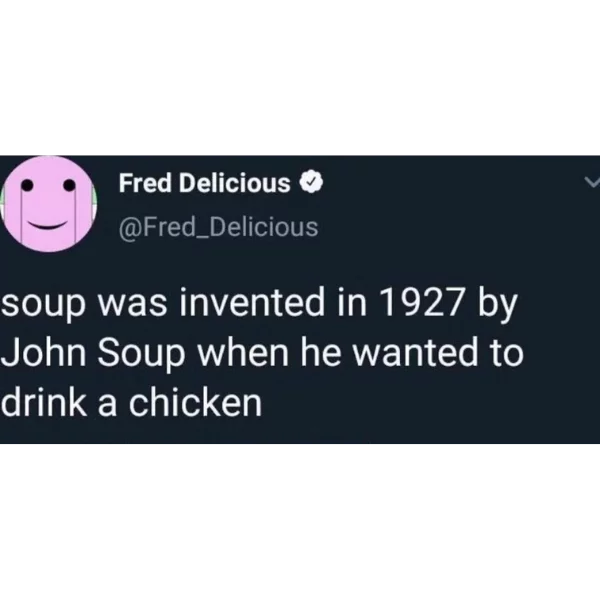Click the word "invented" in the tweet
The height and width of the screenshot is (600, 600).
(x=252, y=303)
